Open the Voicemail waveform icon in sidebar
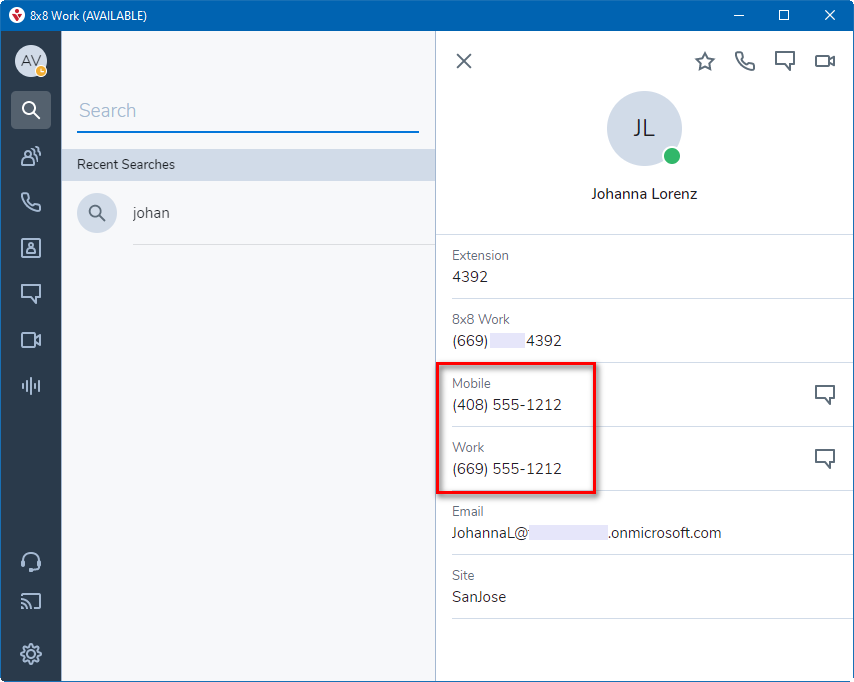 click(31, 386)
